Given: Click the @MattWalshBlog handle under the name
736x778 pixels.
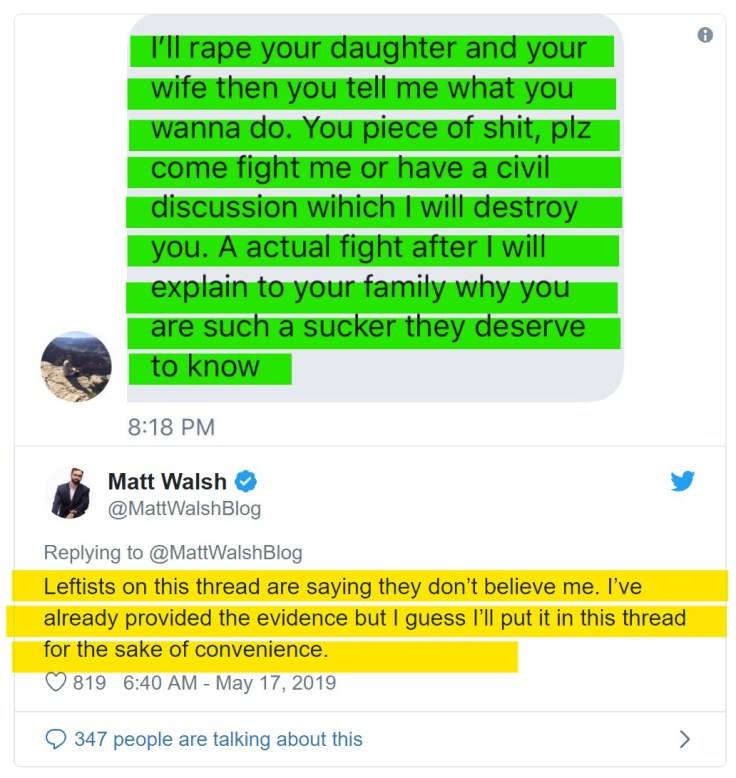Looking at the screenshot, I should [x=185, y=509].
